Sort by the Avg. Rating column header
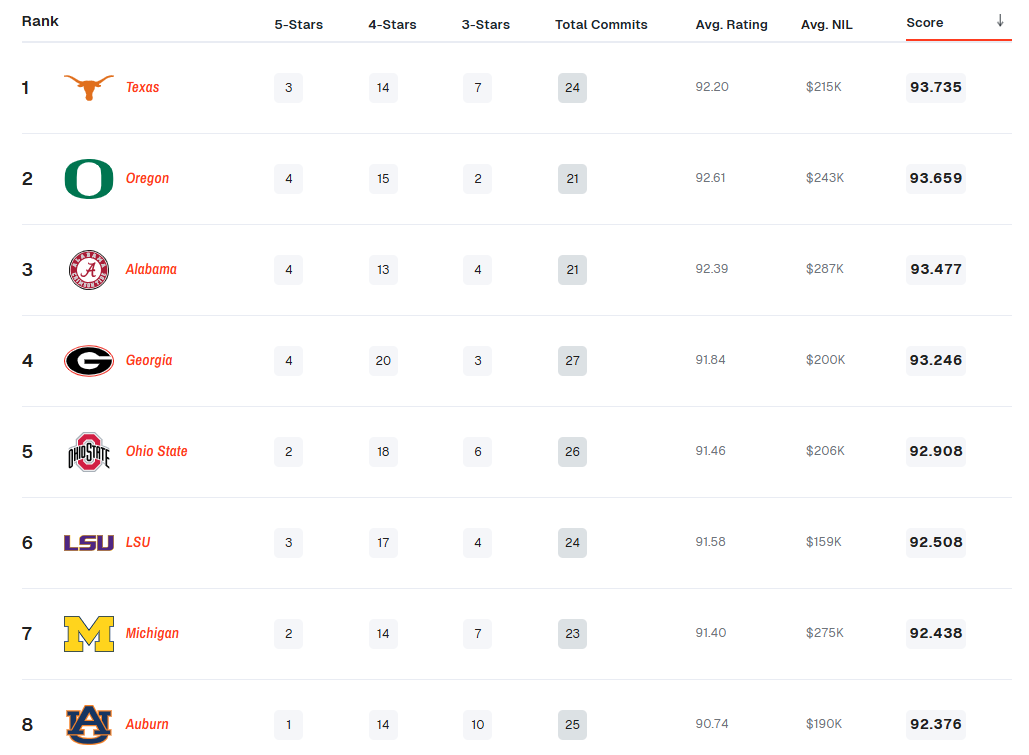The width and height of the screenshot is (1029, 755). coord(732,24)
